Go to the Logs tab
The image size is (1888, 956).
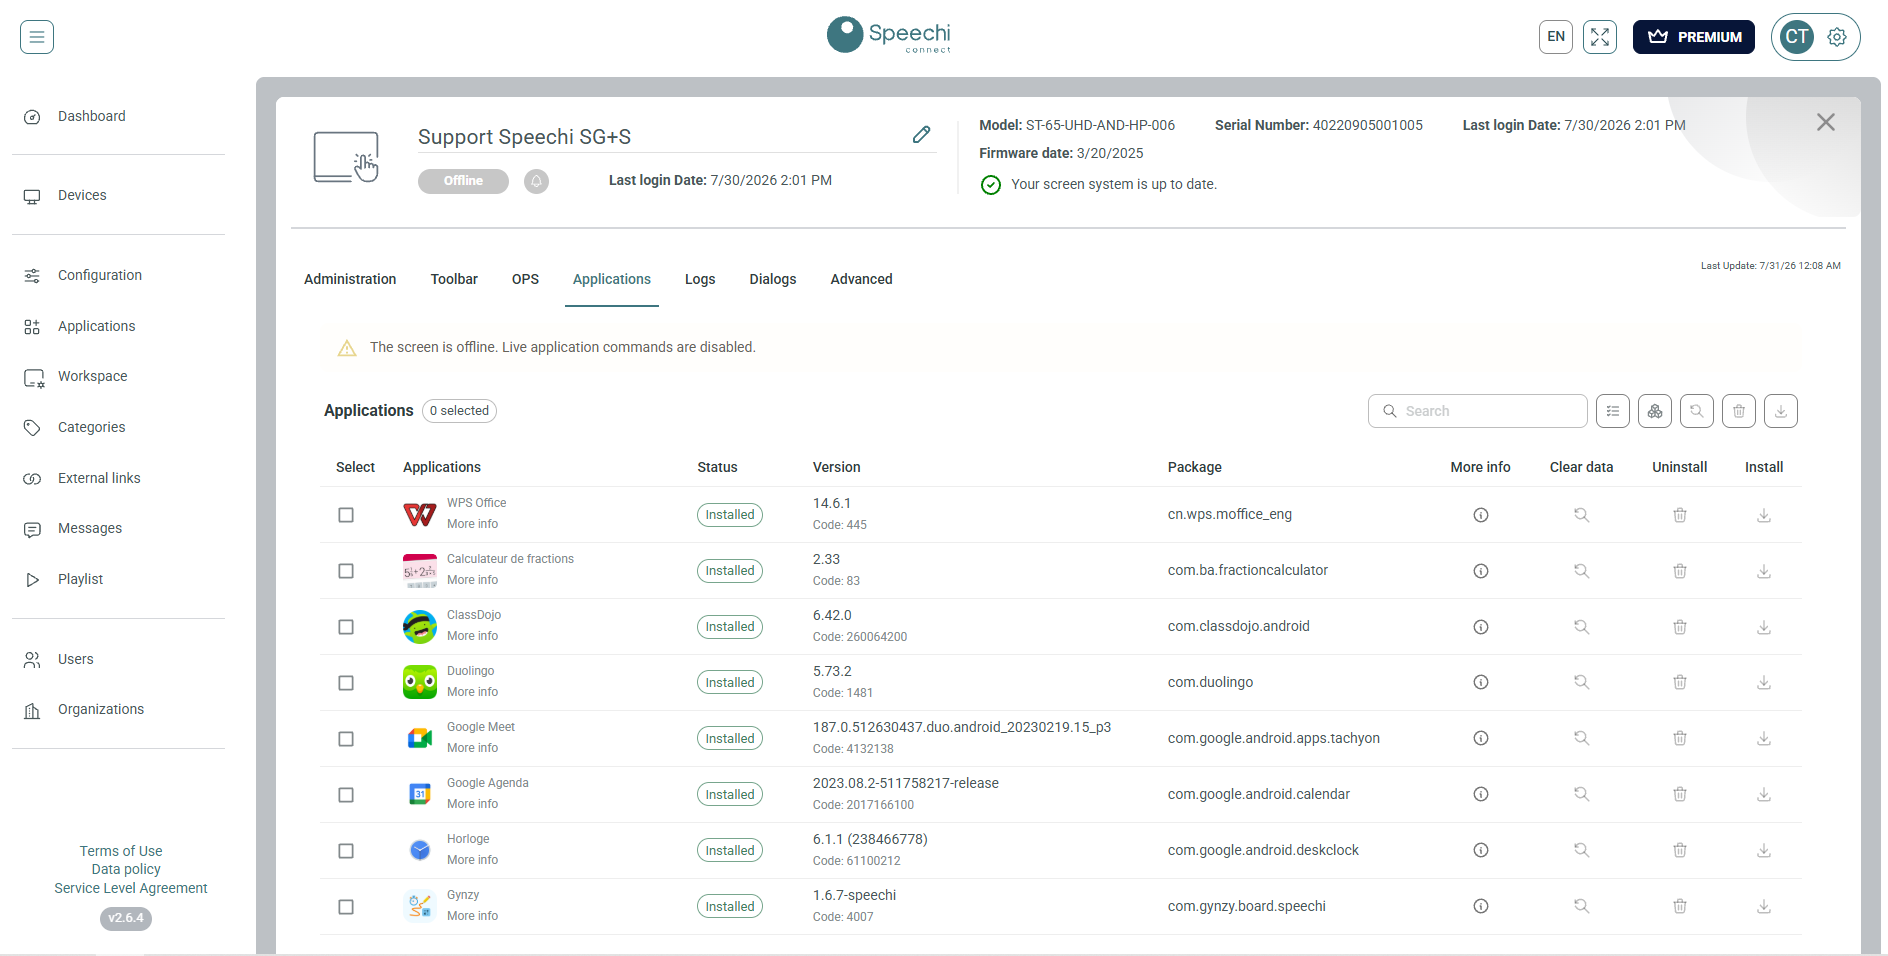(700, 279)
